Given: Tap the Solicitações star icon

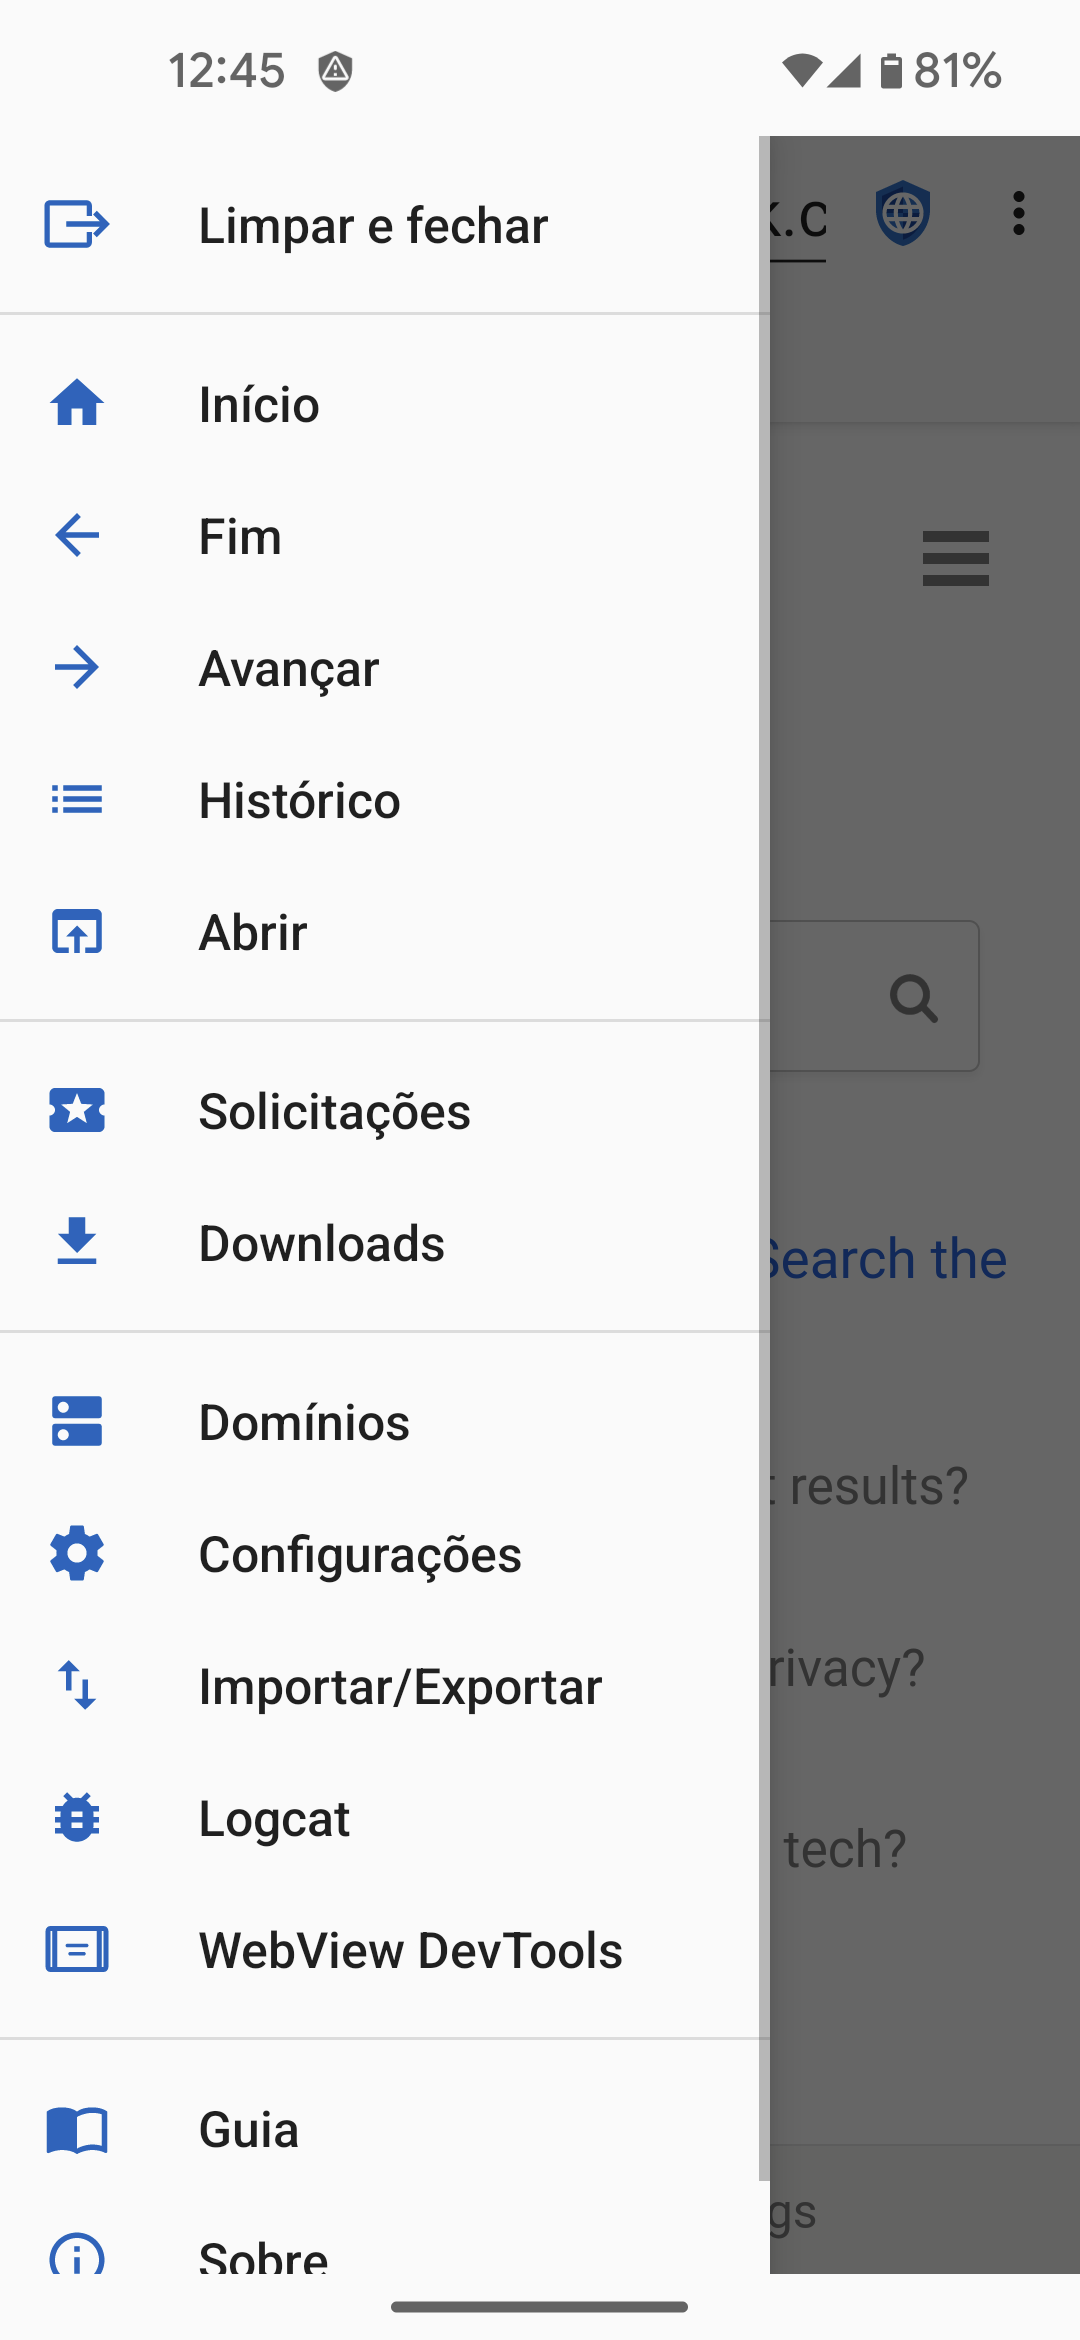Looking at the screenshot, I should coord(76,1111).
